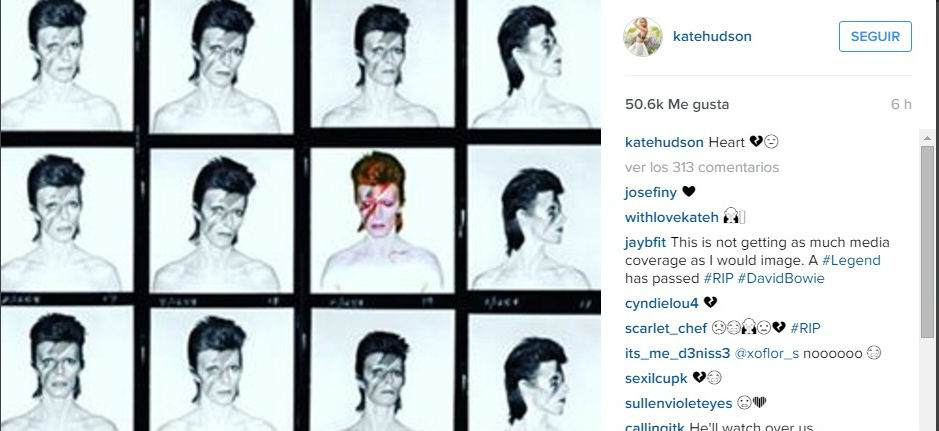Visit the withlovekateh commenter profile

pyautogui.click(x=671, y=217)
